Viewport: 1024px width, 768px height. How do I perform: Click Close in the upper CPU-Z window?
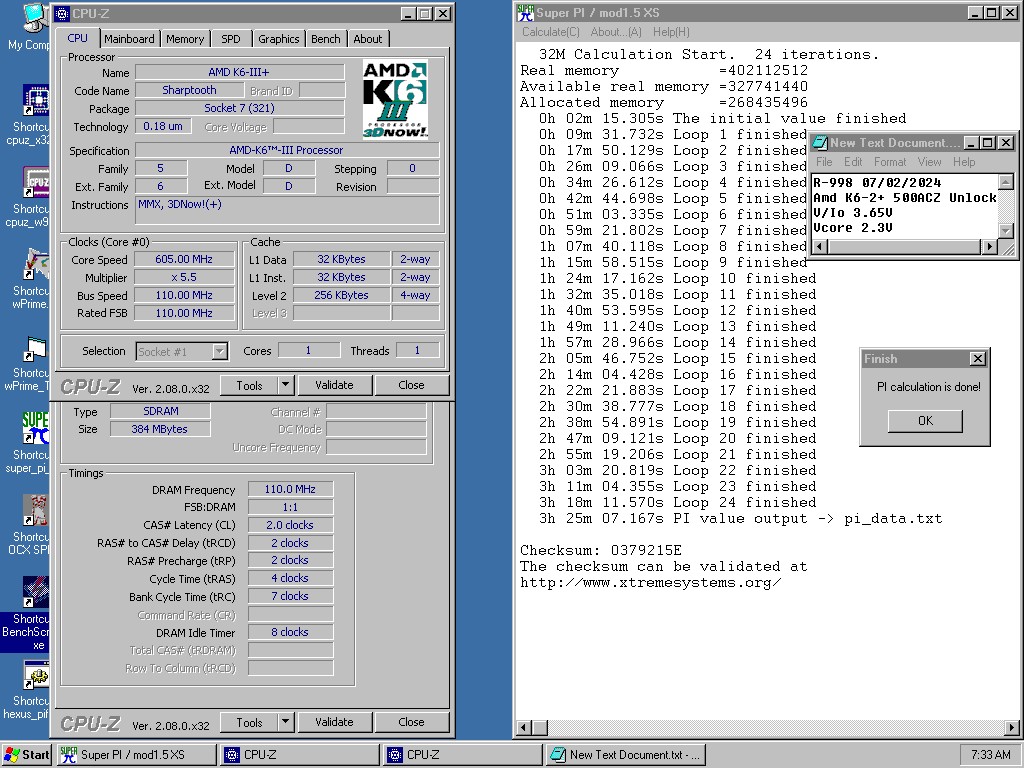tap(411, 385)
